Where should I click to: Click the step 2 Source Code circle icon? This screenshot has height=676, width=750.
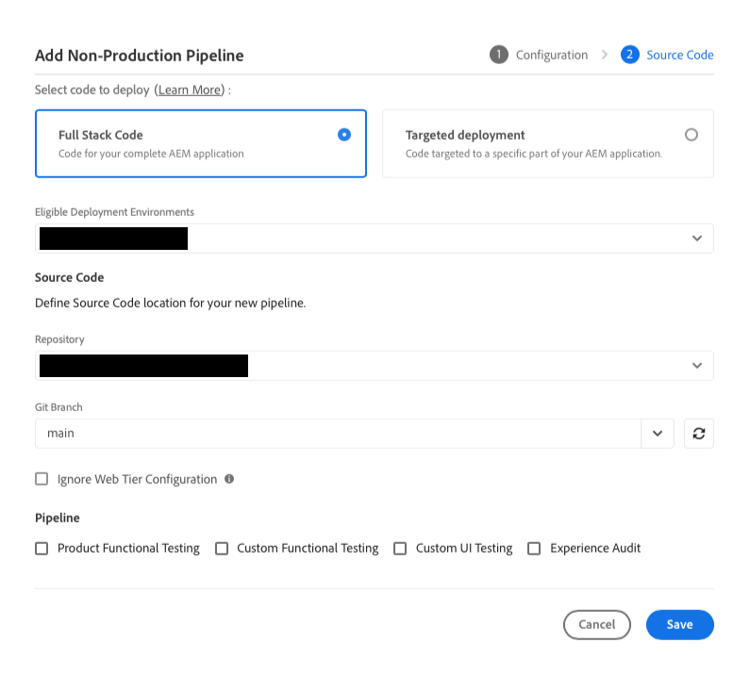point(630,55)
